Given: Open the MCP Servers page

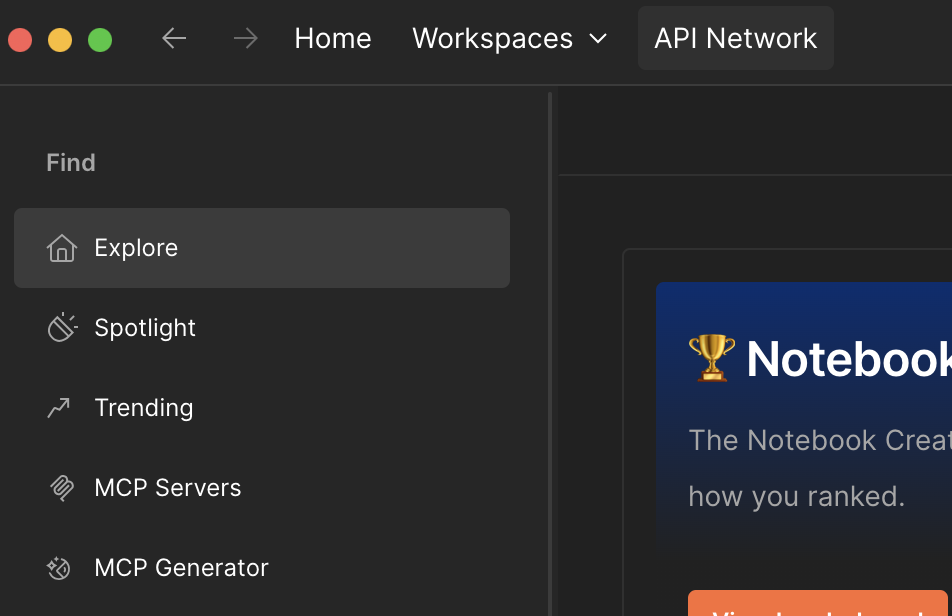Looking at the screenshot, I should tap(168, 488).
